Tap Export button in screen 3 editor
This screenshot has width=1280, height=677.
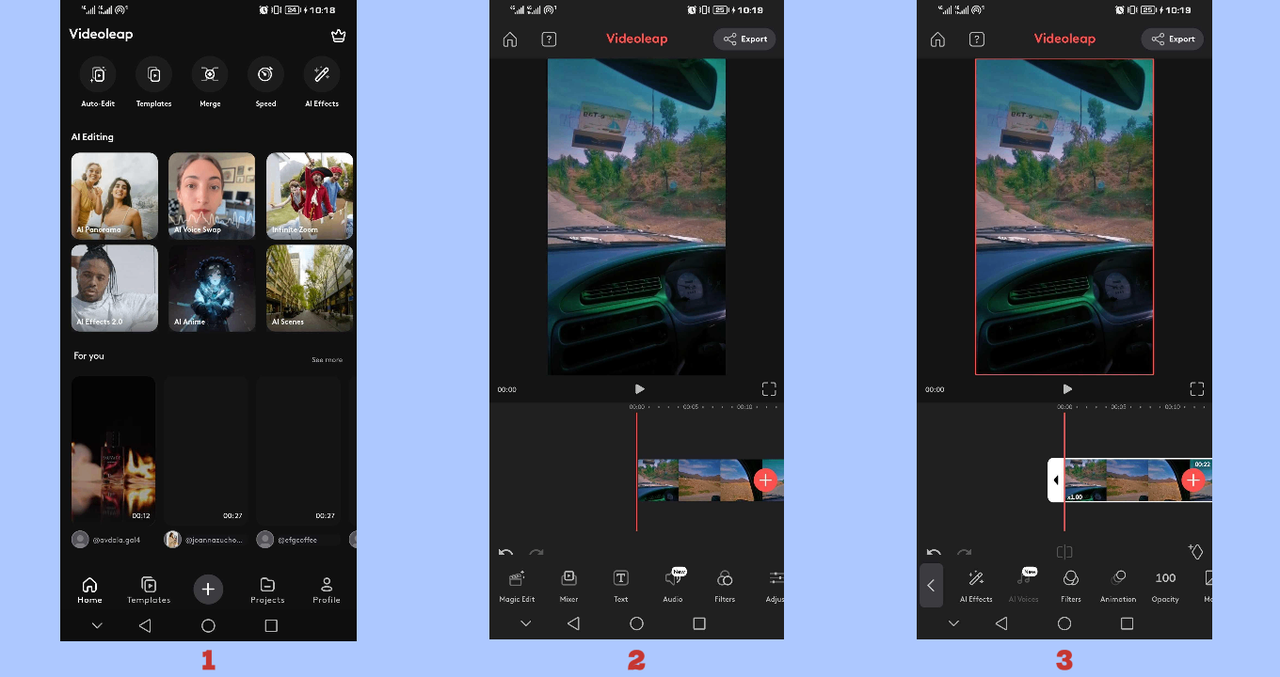tap(1172, 39)
